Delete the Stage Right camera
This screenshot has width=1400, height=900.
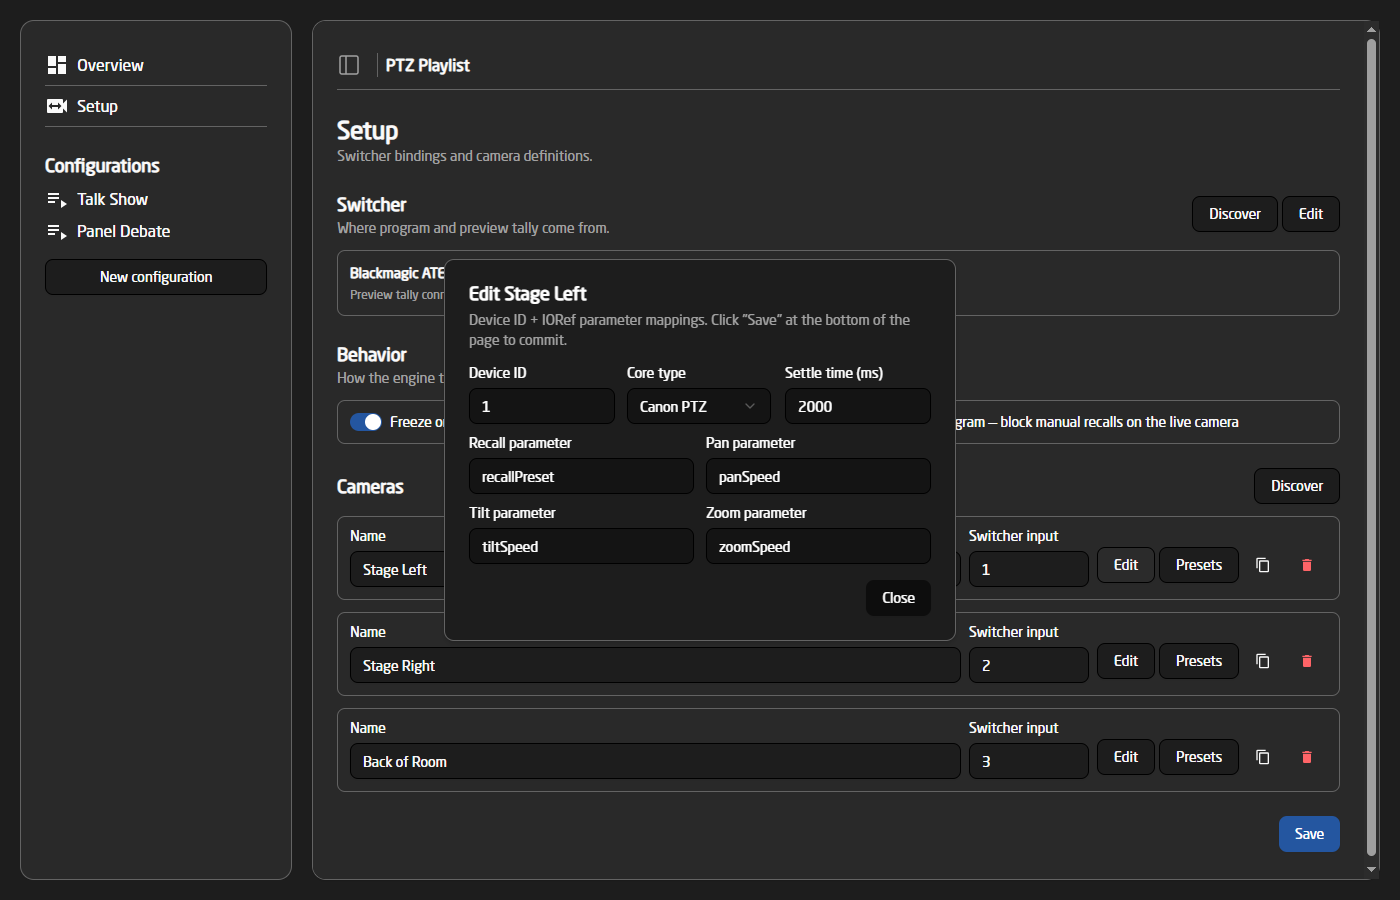[x=1307, y=661]
